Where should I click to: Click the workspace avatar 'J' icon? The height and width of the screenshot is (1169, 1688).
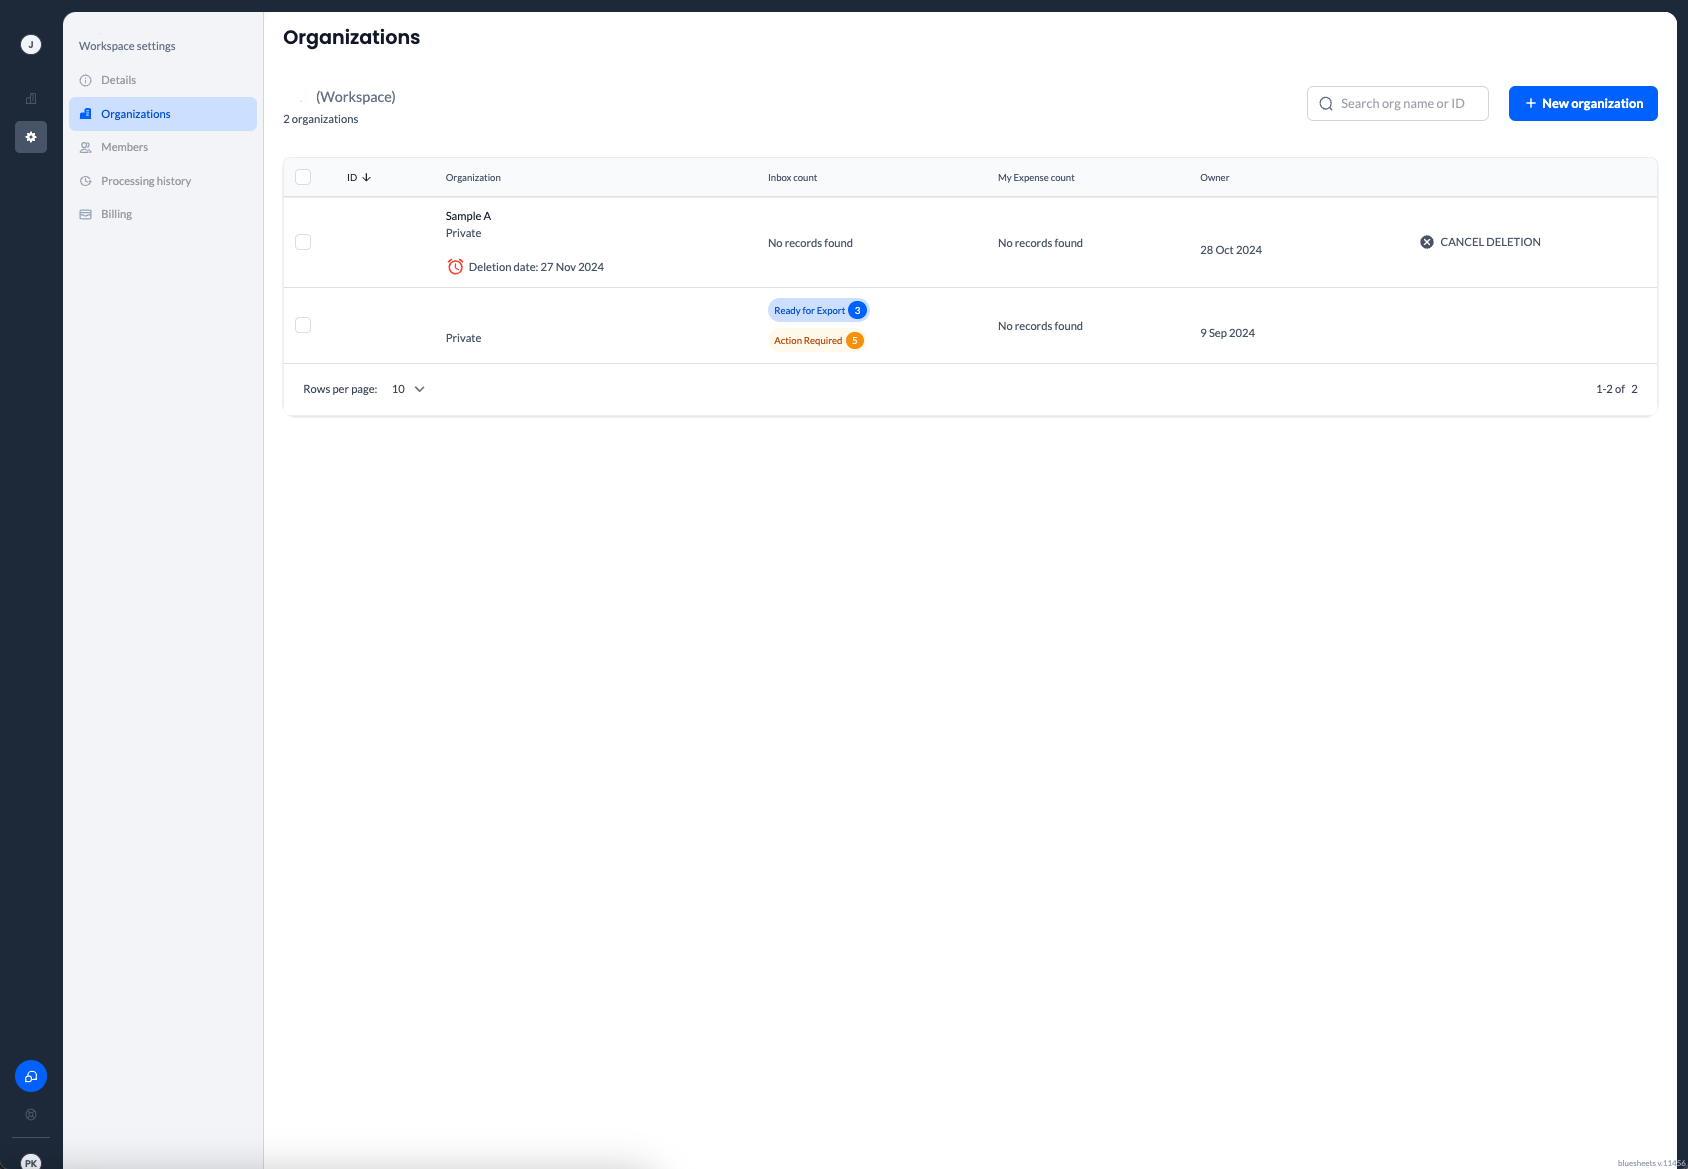click(31, 44)
